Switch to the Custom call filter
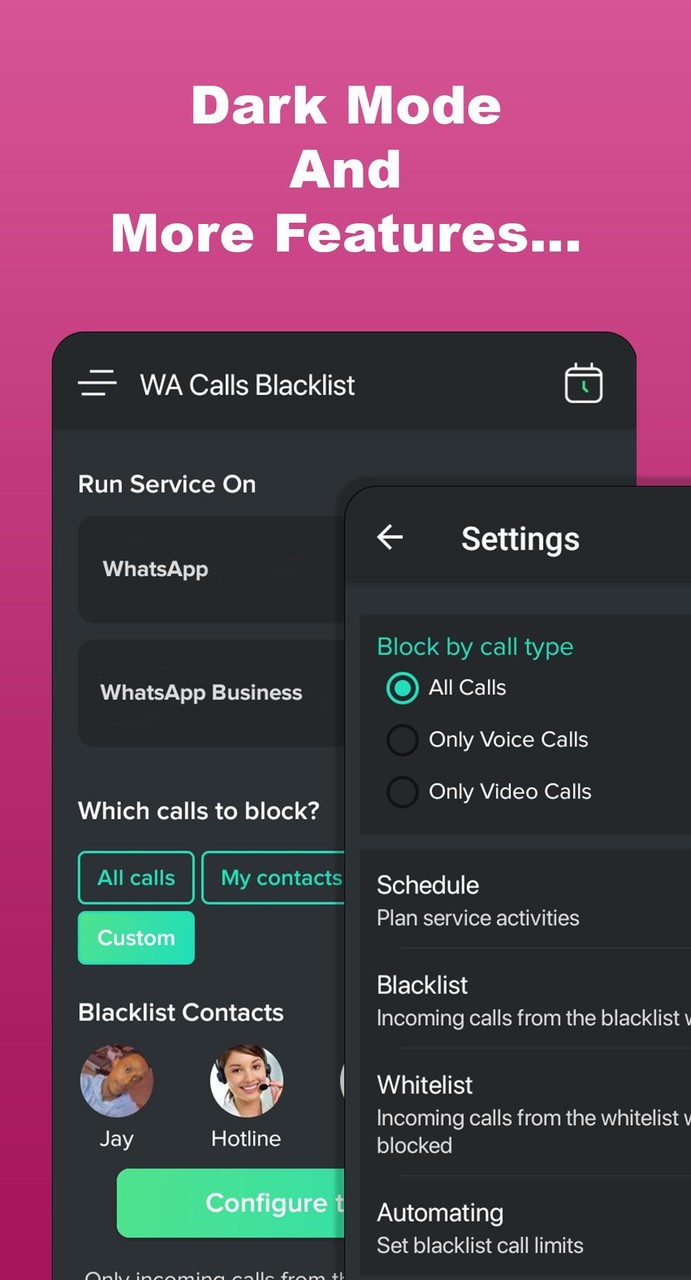Screen dimensions: 691x1280 coord(136,938)
